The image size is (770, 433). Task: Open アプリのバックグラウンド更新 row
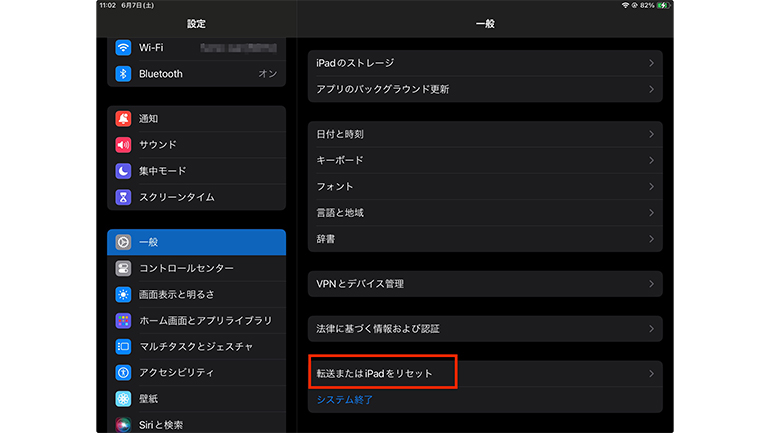(x=485, y=89)
